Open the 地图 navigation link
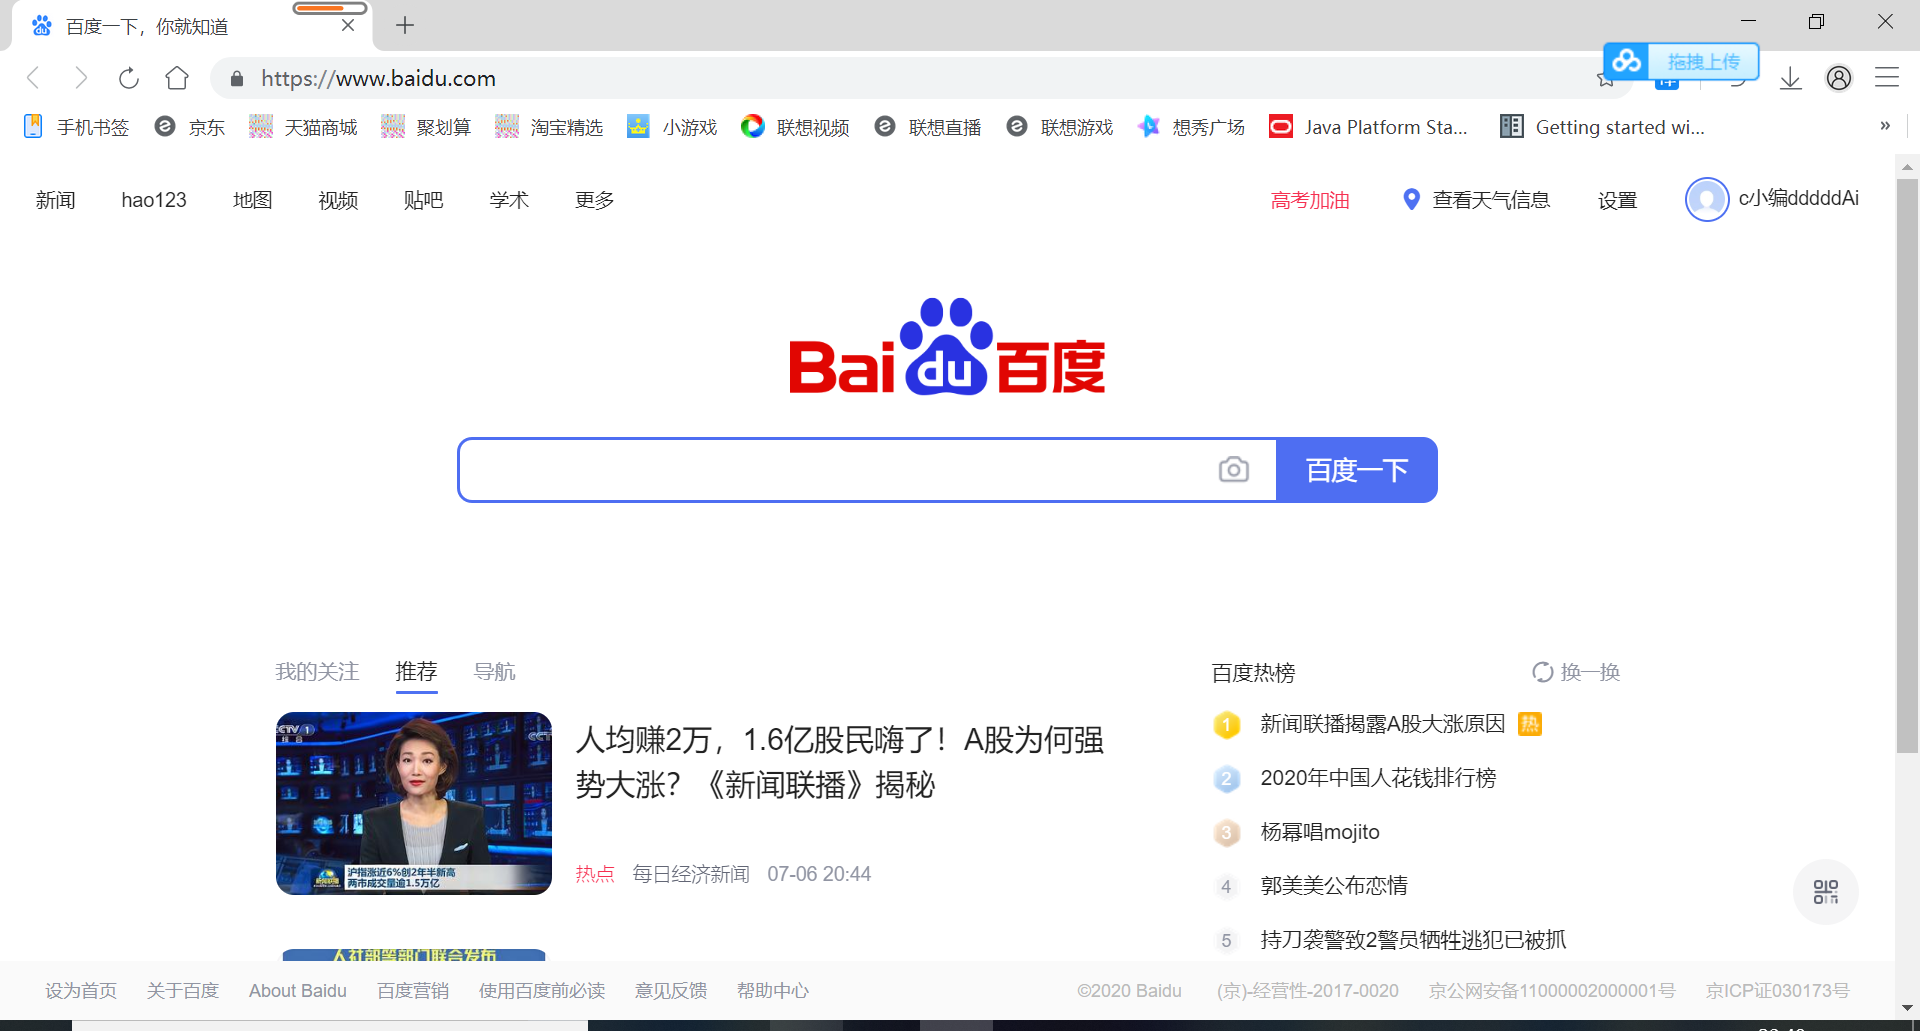The height and width of the screenshot is (1031, 1920). tap(253, 200)
